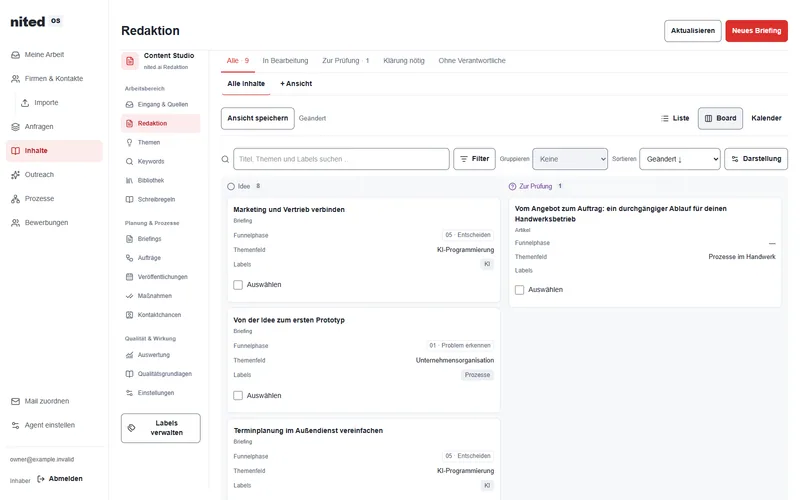
Task: Click the Aktualisieren button
Action: (692, 31)
